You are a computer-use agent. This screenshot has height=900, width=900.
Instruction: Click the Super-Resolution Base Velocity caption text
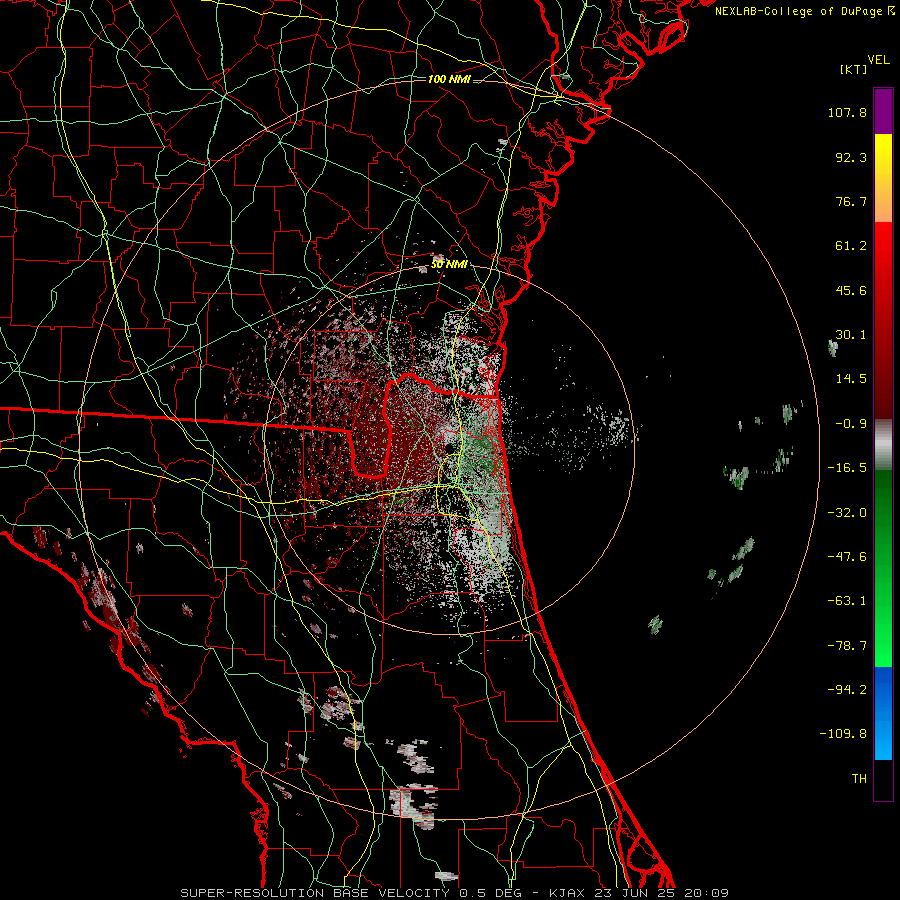[x=455, y=893]
